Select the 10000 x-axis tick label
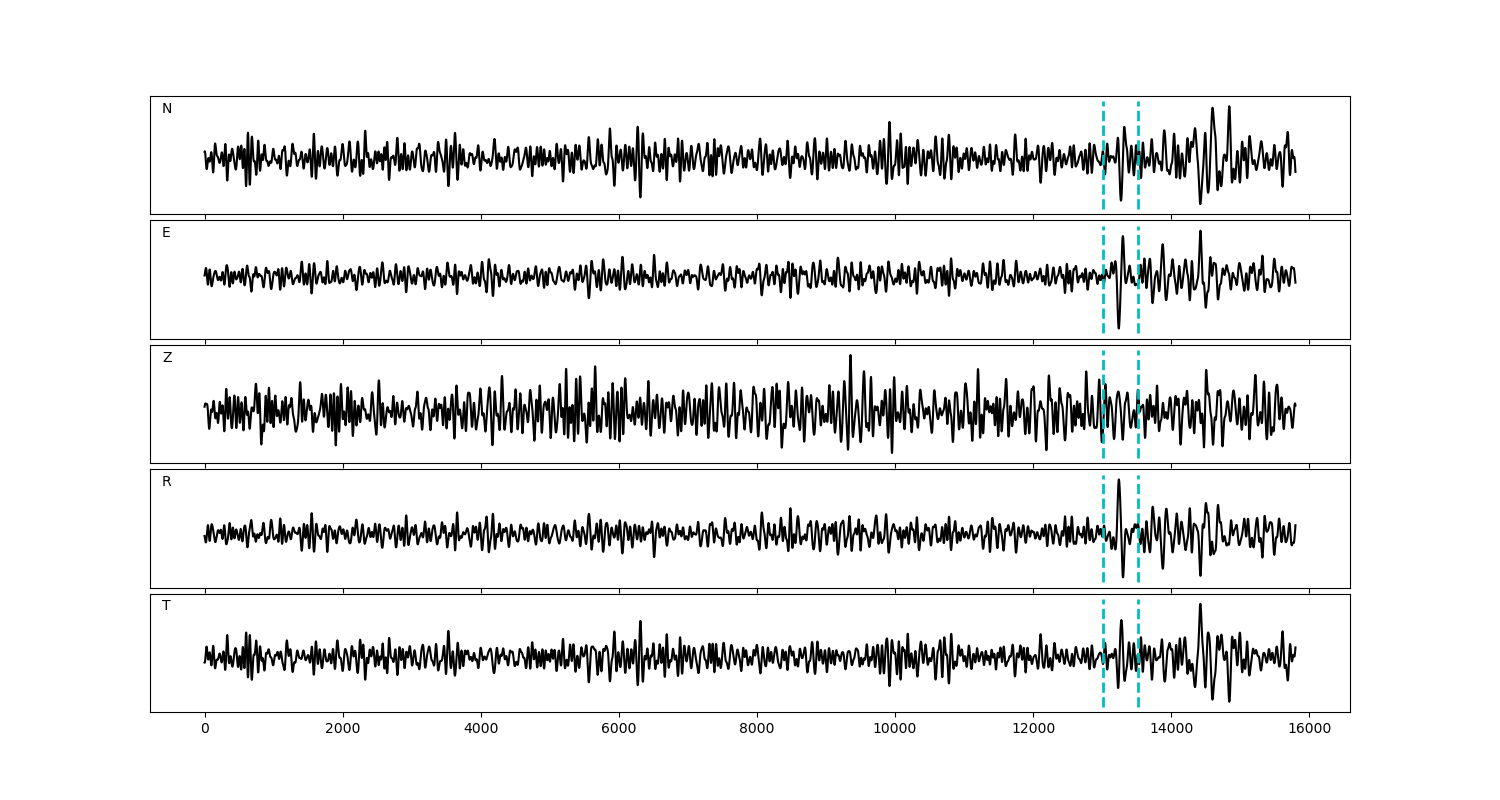 [x=895, y=730]
